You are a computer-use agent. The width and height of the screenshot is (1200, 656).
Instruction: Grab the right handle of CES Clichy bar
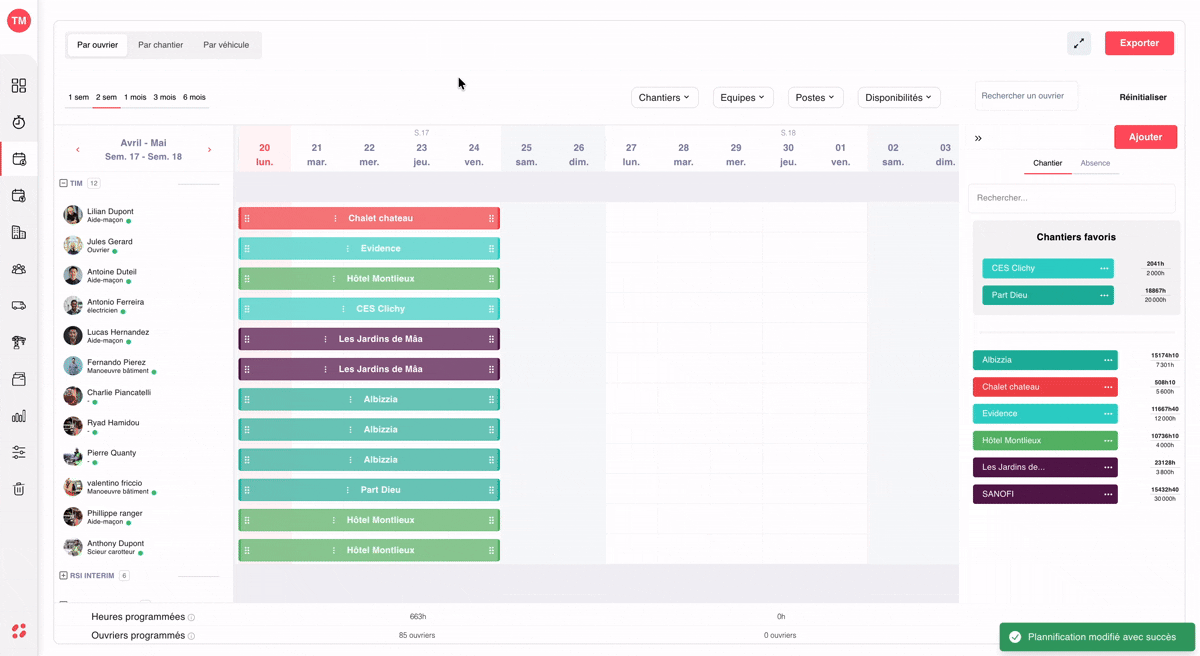(x=491, y=309)
